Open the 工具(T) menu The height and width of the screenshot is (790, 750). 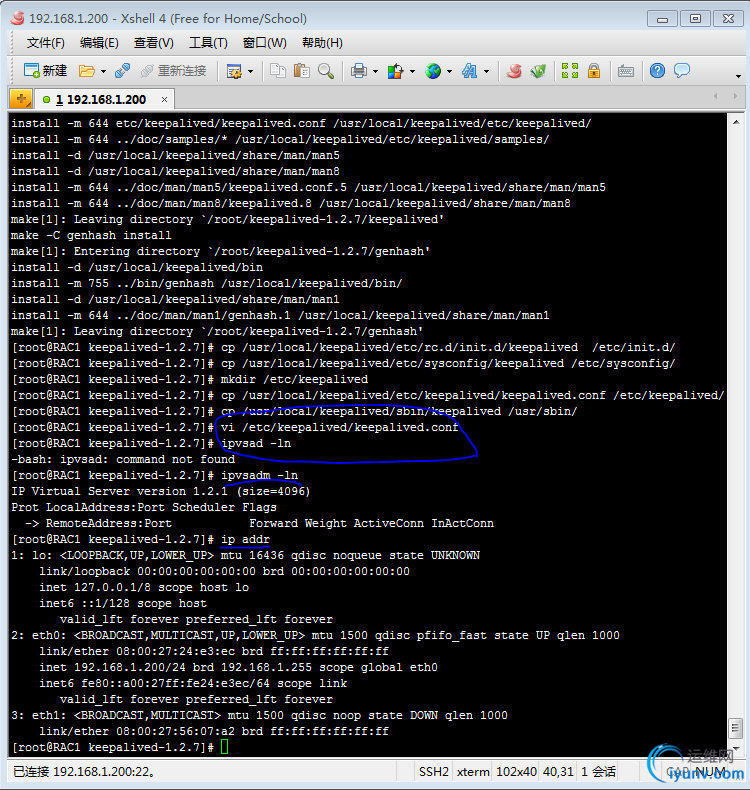(208, 43)
